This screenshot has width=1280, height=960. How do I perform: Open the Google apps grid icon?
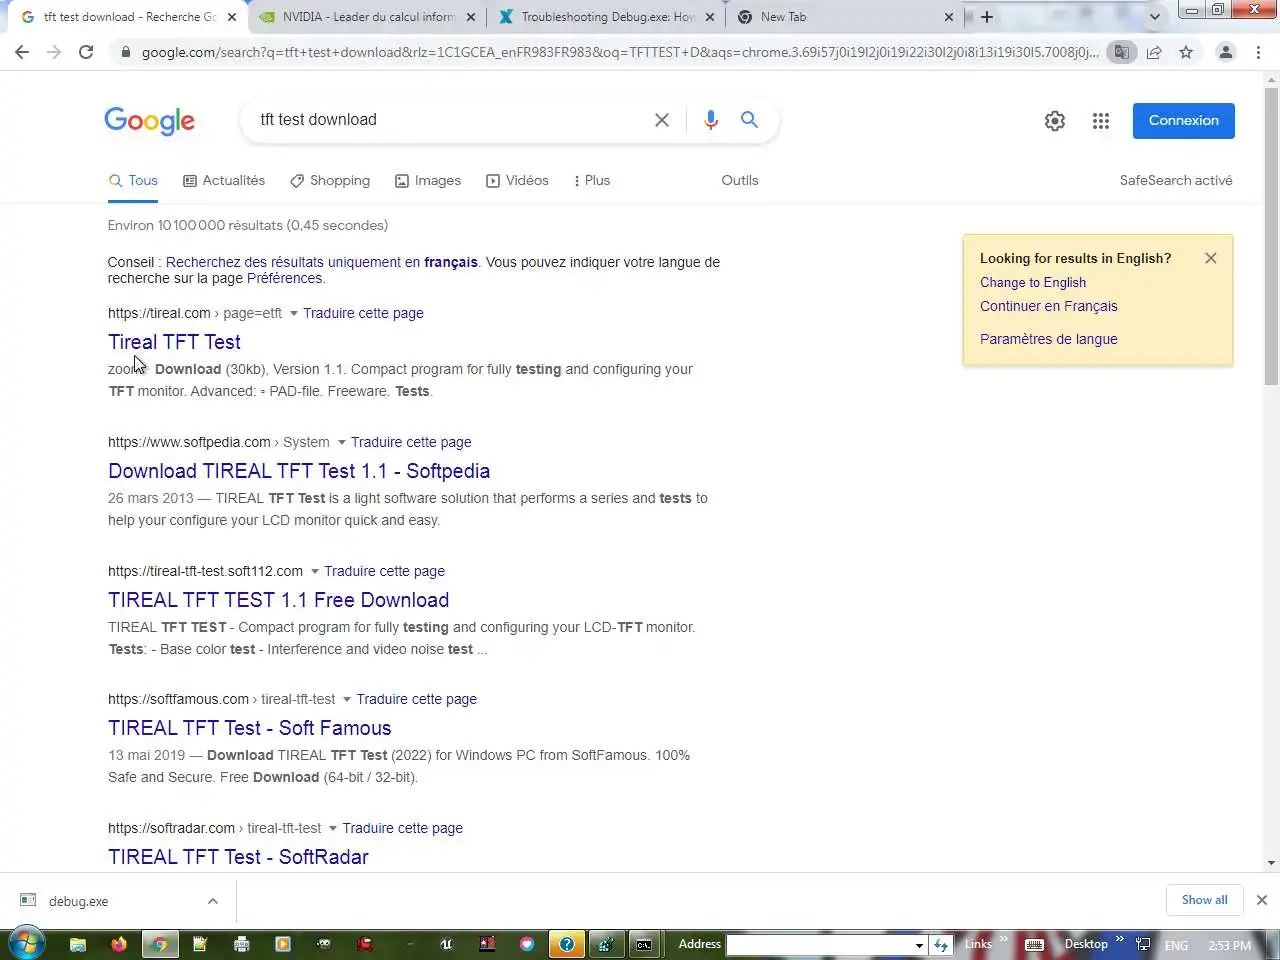tap(1101, 121)
